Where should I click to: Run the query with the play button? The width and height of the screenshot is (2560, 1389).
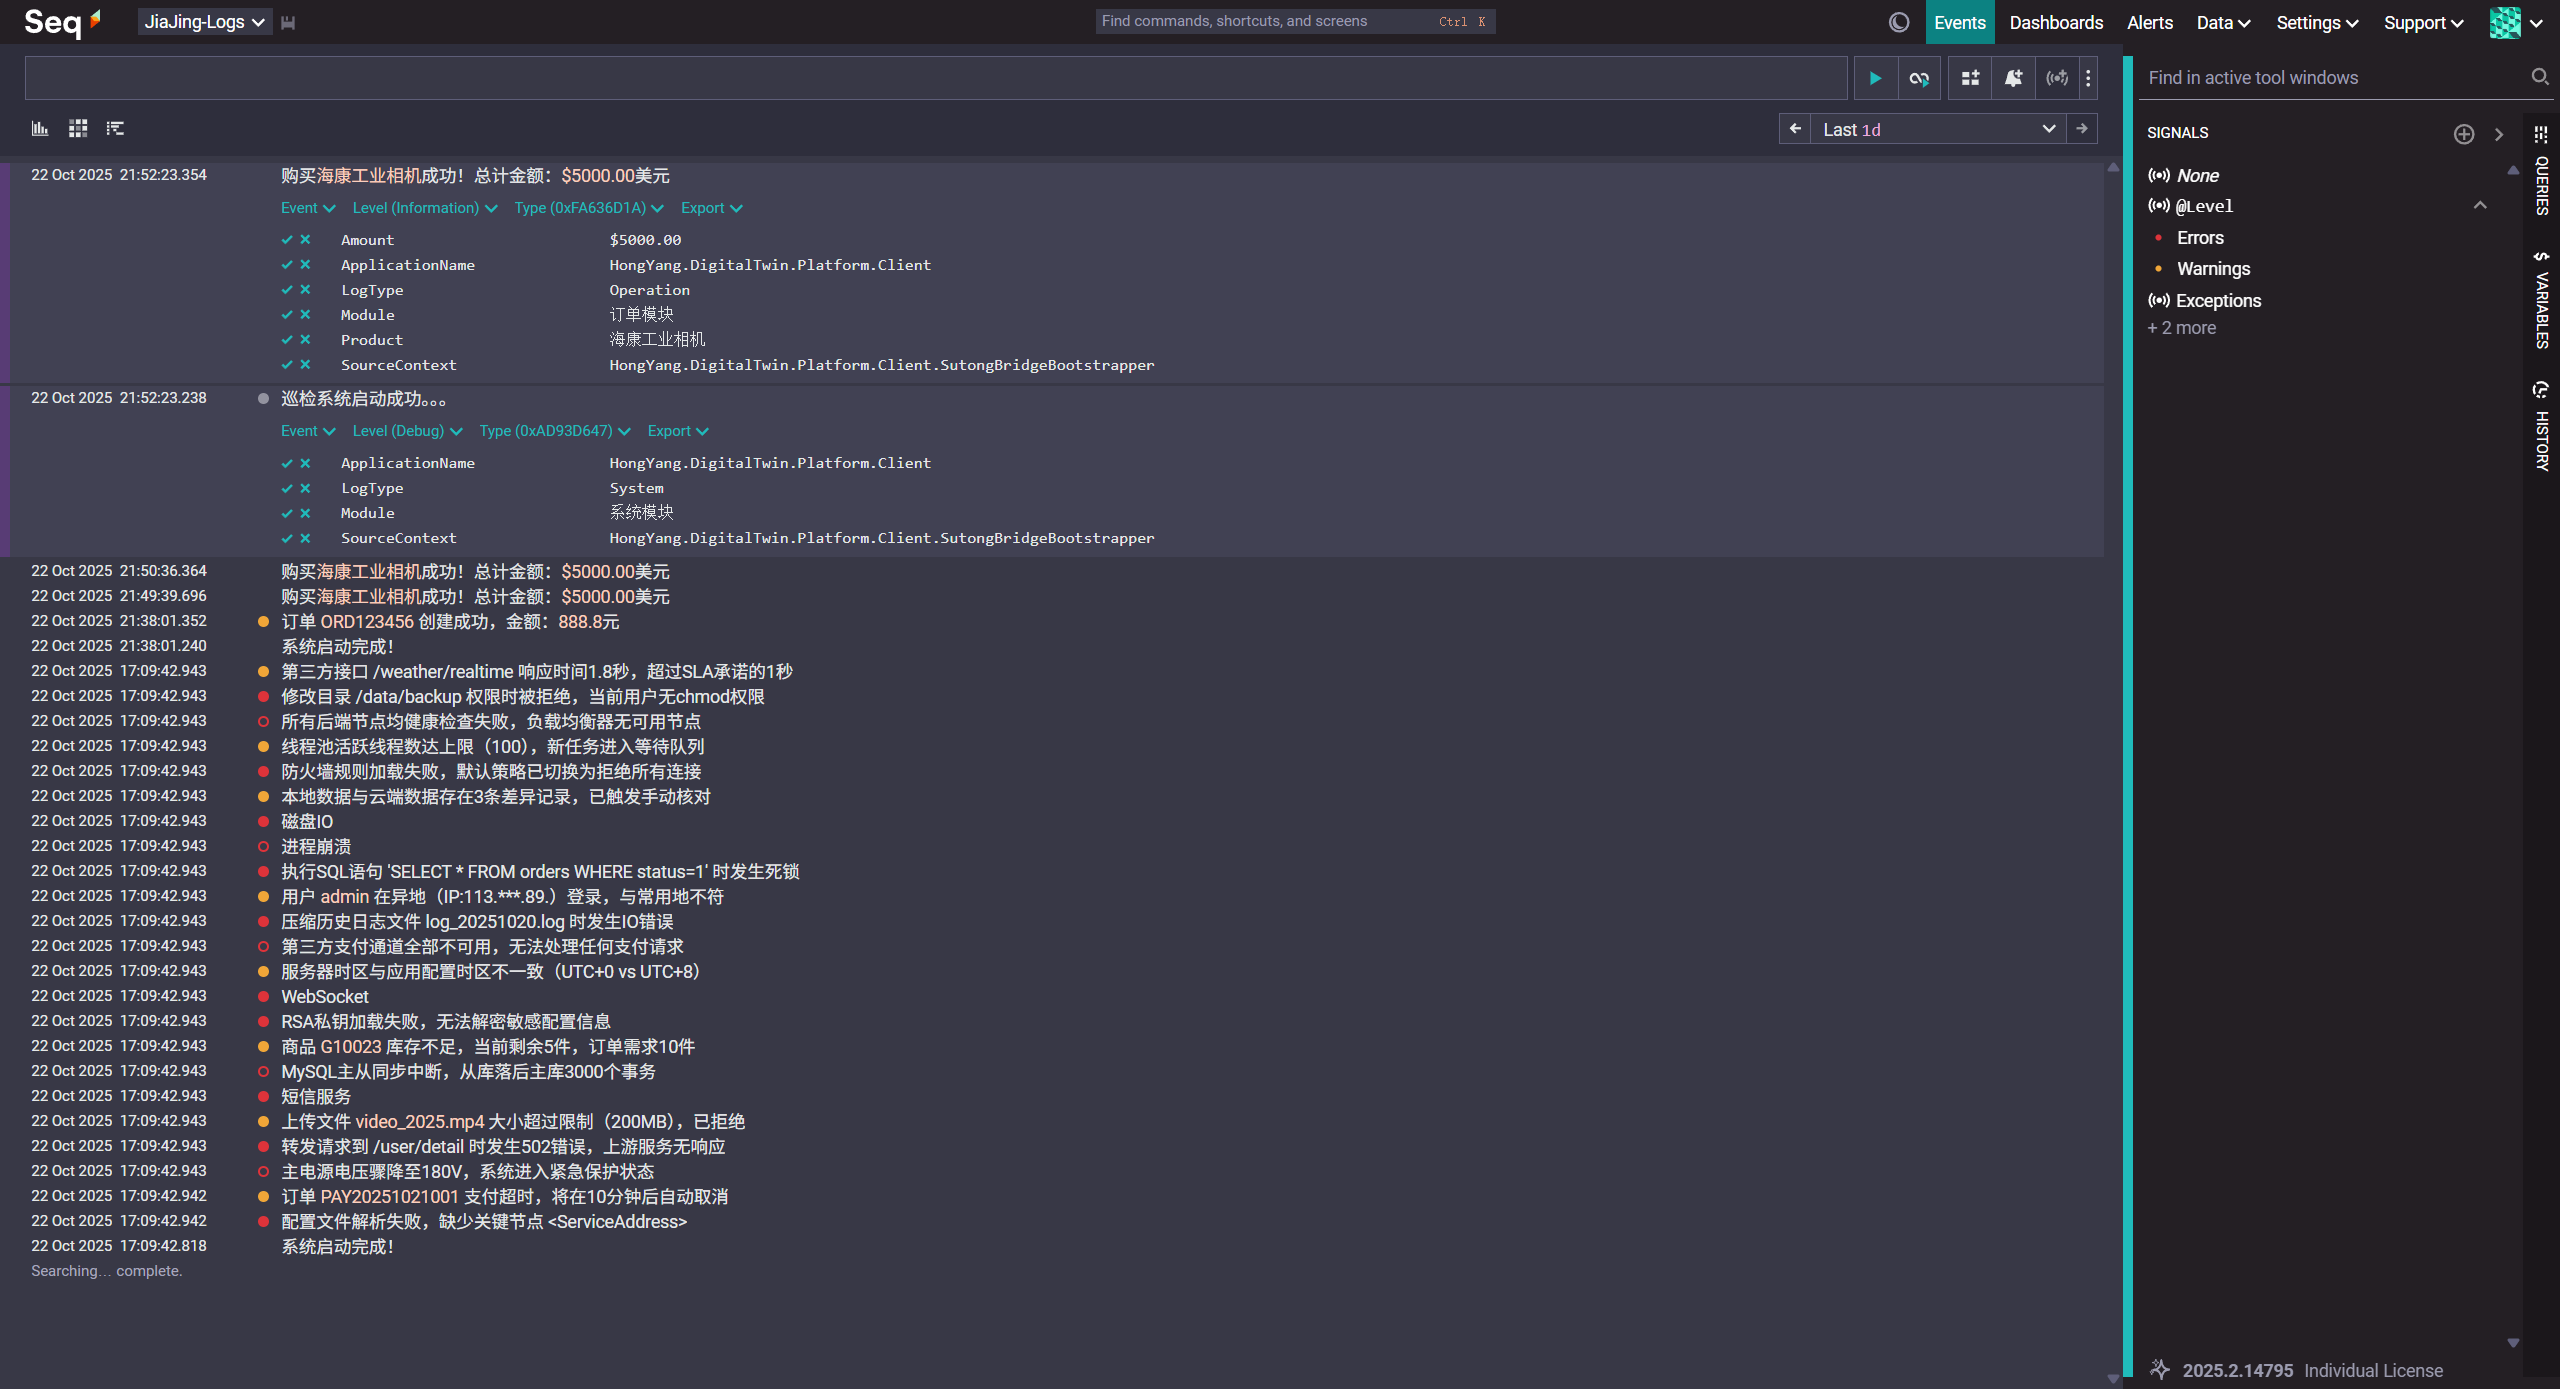click(x=1875, y=78)
